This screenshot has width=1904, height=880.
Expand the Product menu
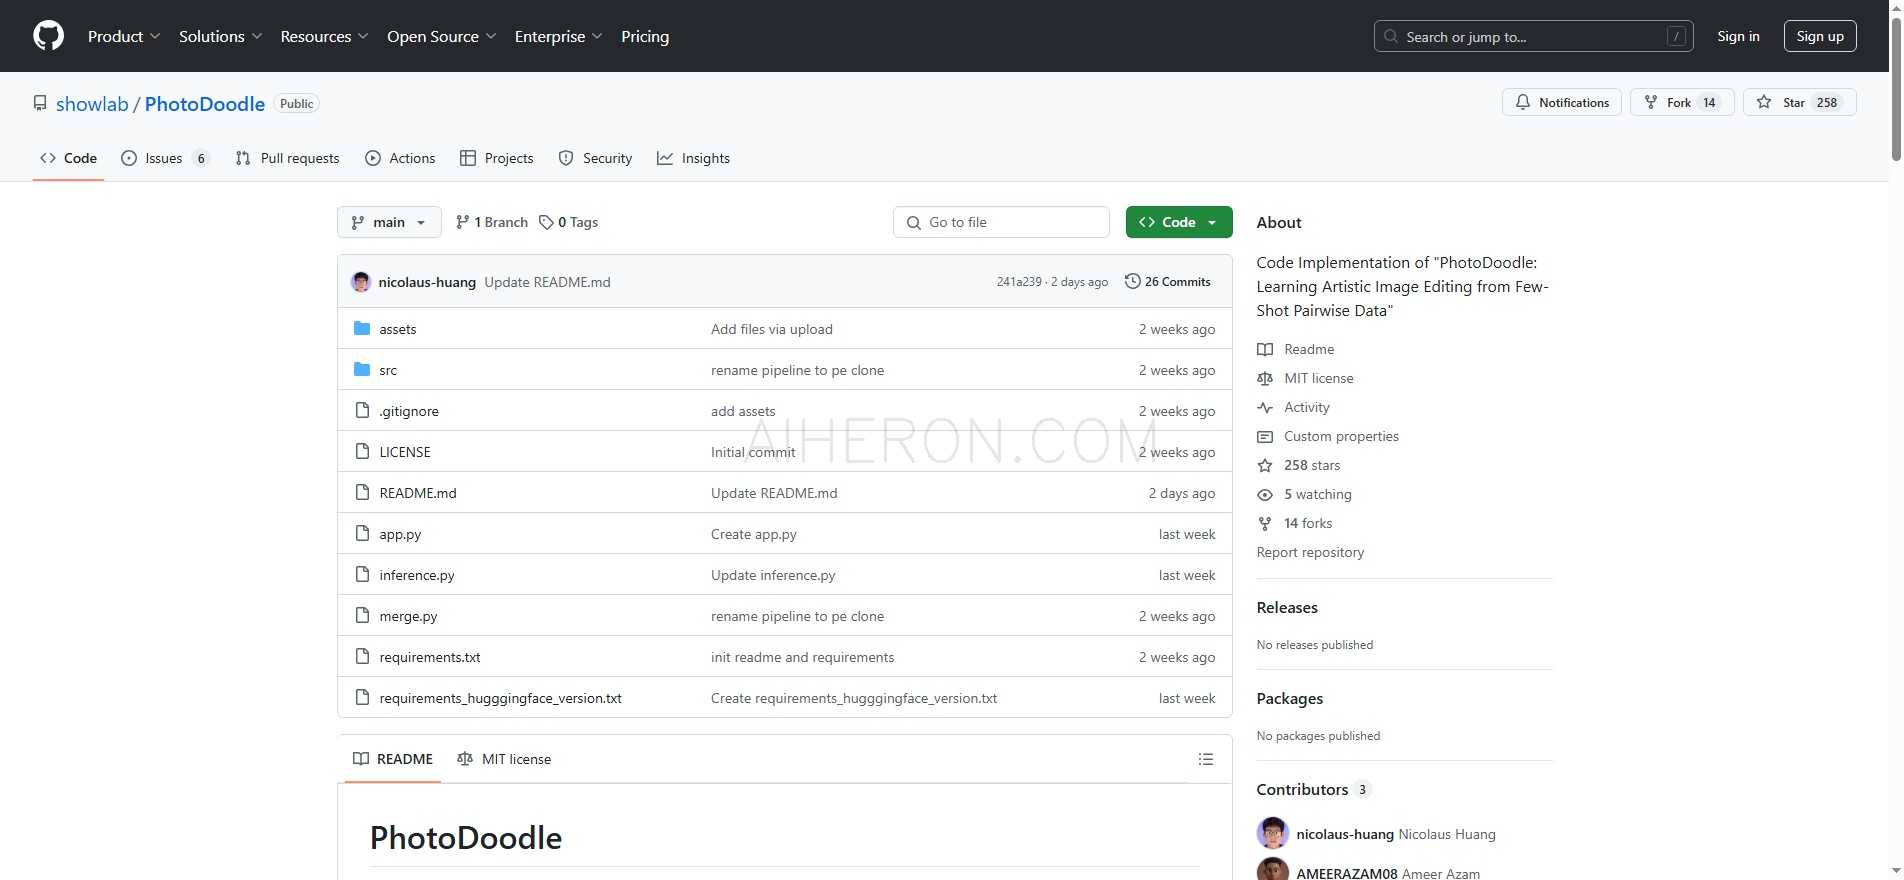click(123, 36)
